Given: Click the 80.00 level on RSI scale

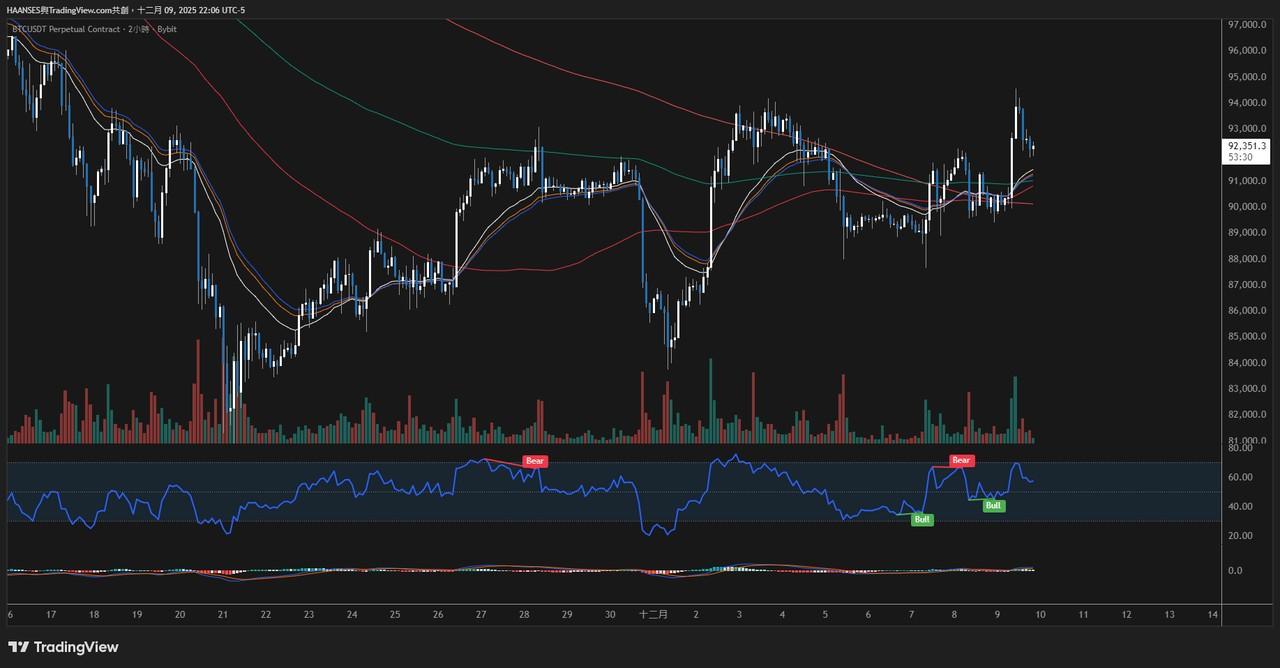Looking at the screenshot, I should pos(1240,449).
